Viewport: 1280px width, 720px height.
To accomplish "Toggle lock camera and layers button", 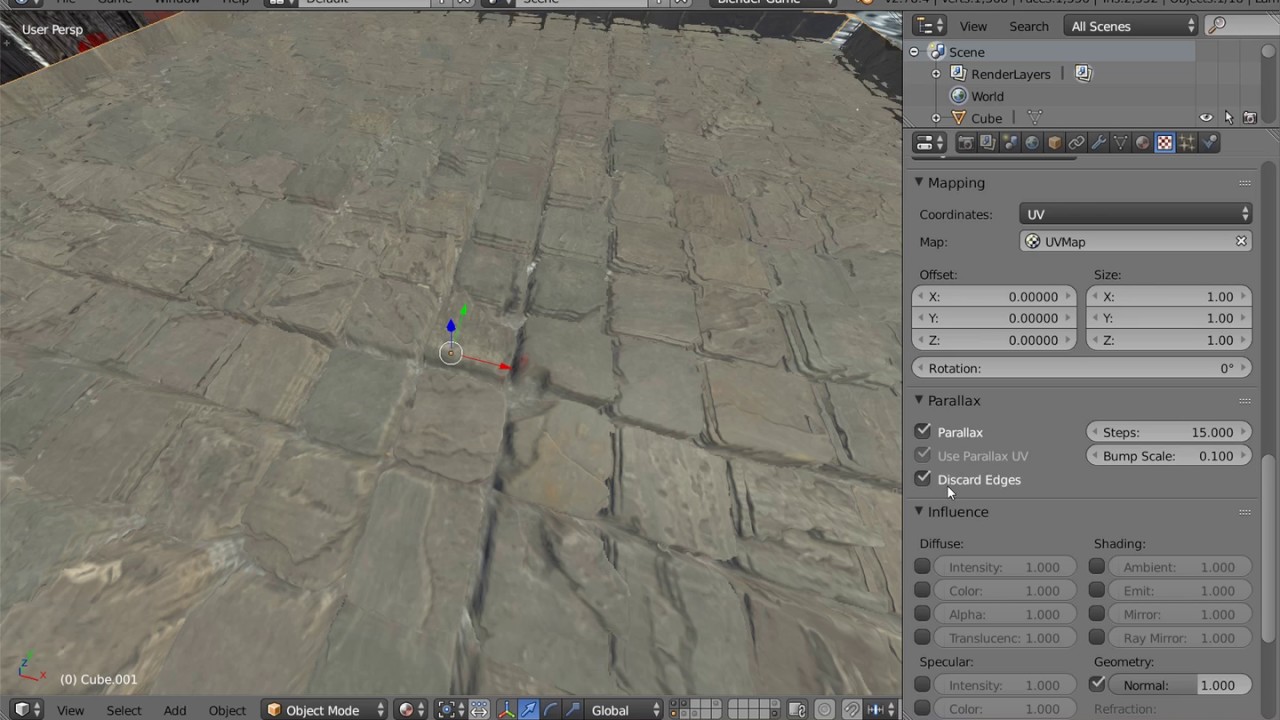I will pyautogui.click(x=798, y=710).
